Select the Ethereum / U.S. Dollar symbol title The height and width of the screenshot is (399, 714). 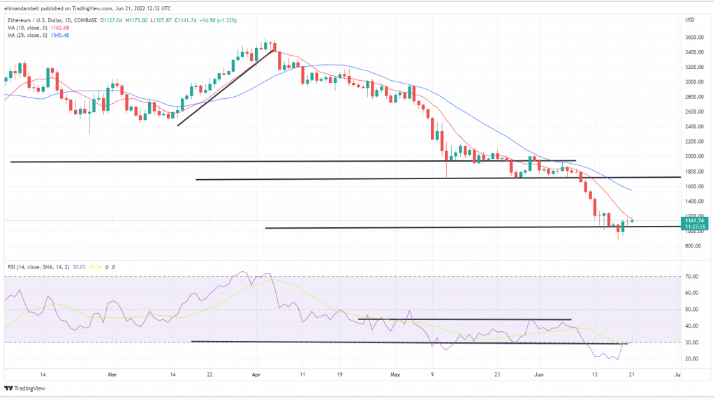pyautogui.click(x=36, y=20)
